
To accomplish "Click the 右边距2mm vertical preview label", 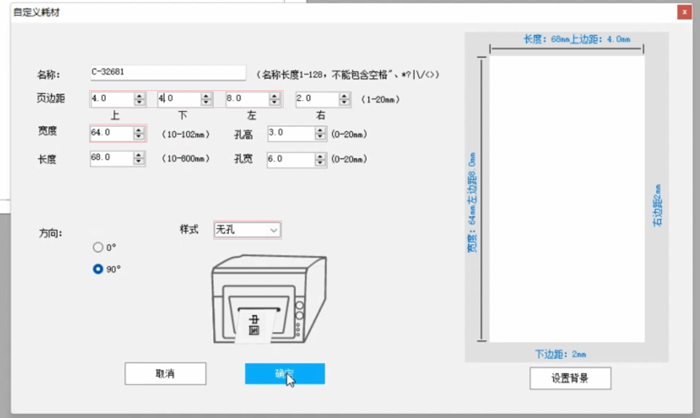I will click(657, 205).
